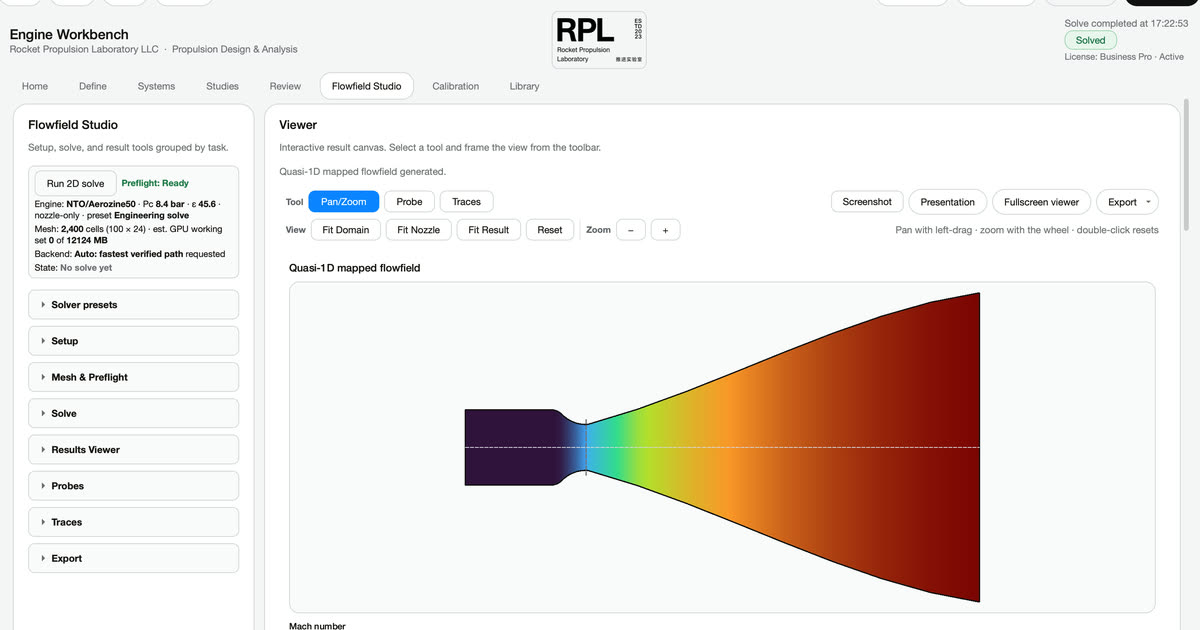
Task: Expand the Probes section
Action: (x=133, y=486)
